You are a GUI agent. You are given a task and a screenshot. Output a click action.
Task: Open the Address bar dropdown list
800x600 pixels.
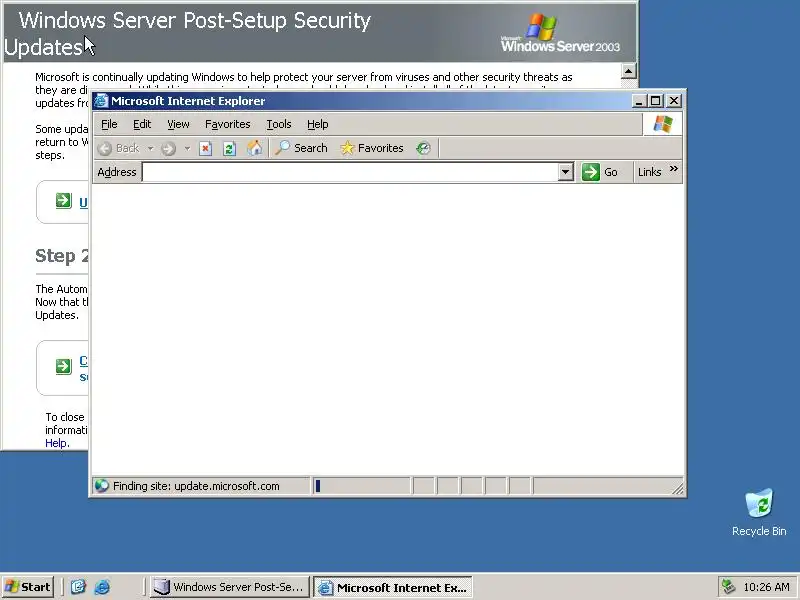[x=565, y=172]
